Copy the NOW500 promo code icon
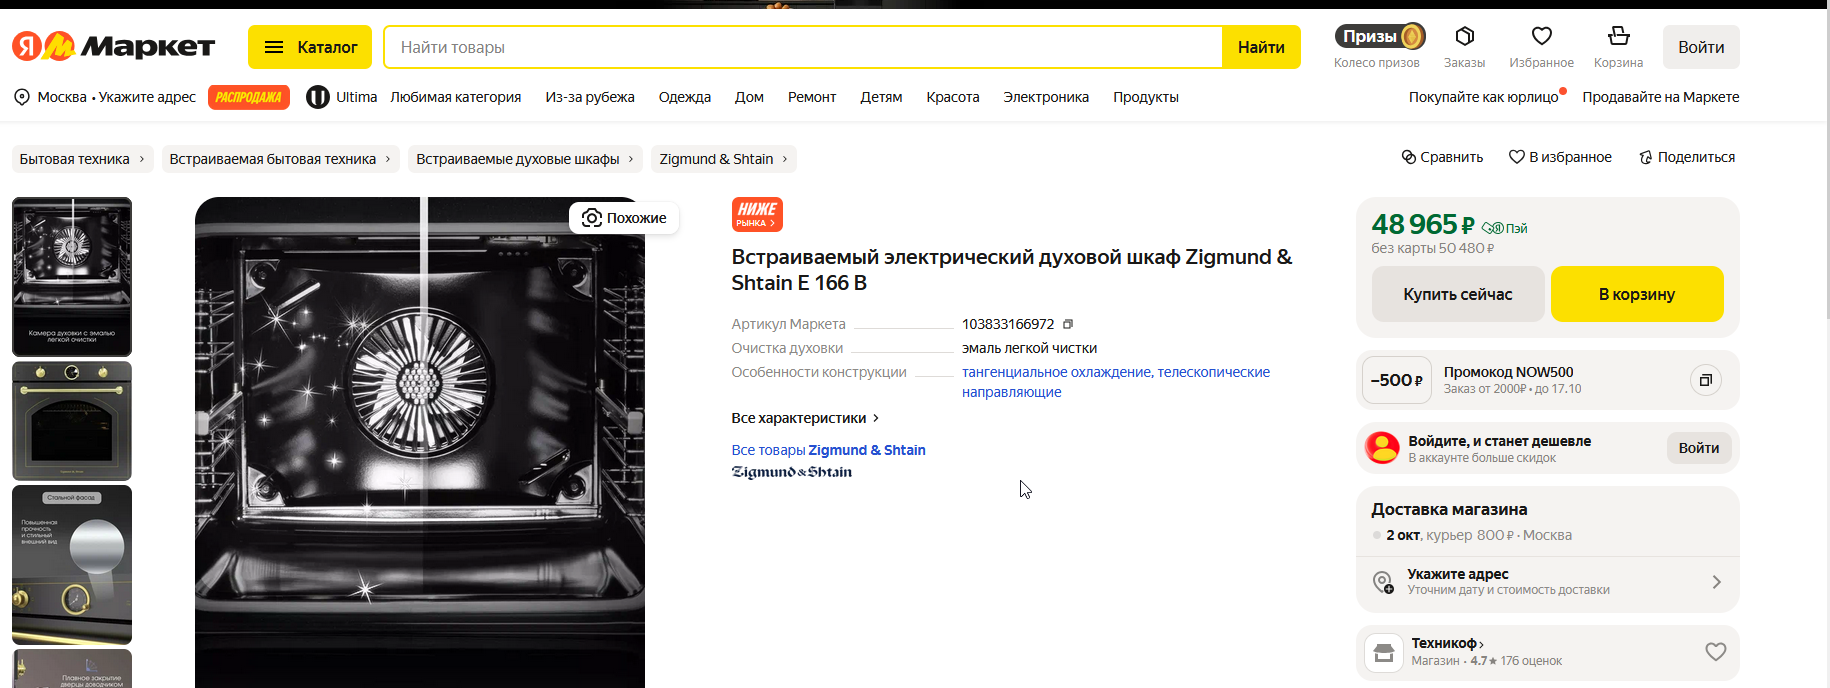The height and width of the screenshot is (688, 1830). tap(1706, 380)
